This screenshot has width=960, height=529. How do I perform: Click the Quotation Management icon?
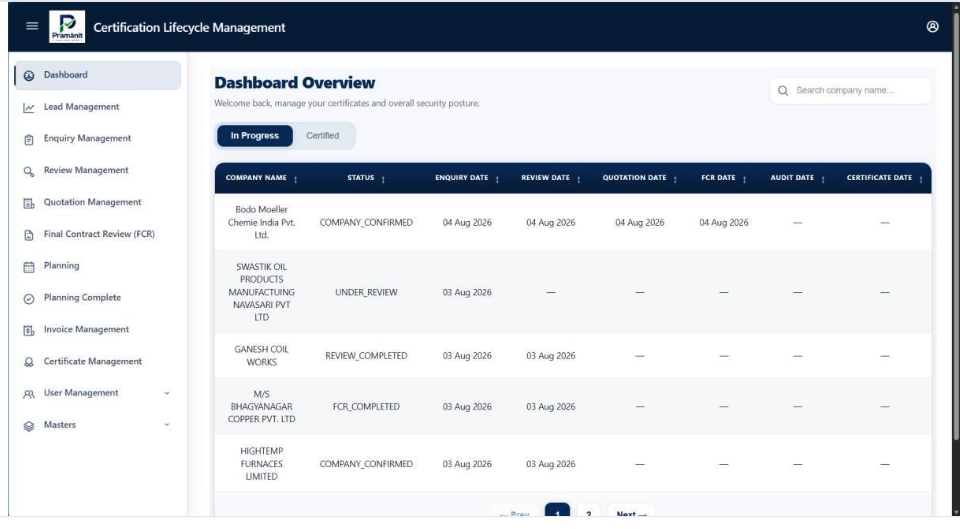tap(29, 203)
